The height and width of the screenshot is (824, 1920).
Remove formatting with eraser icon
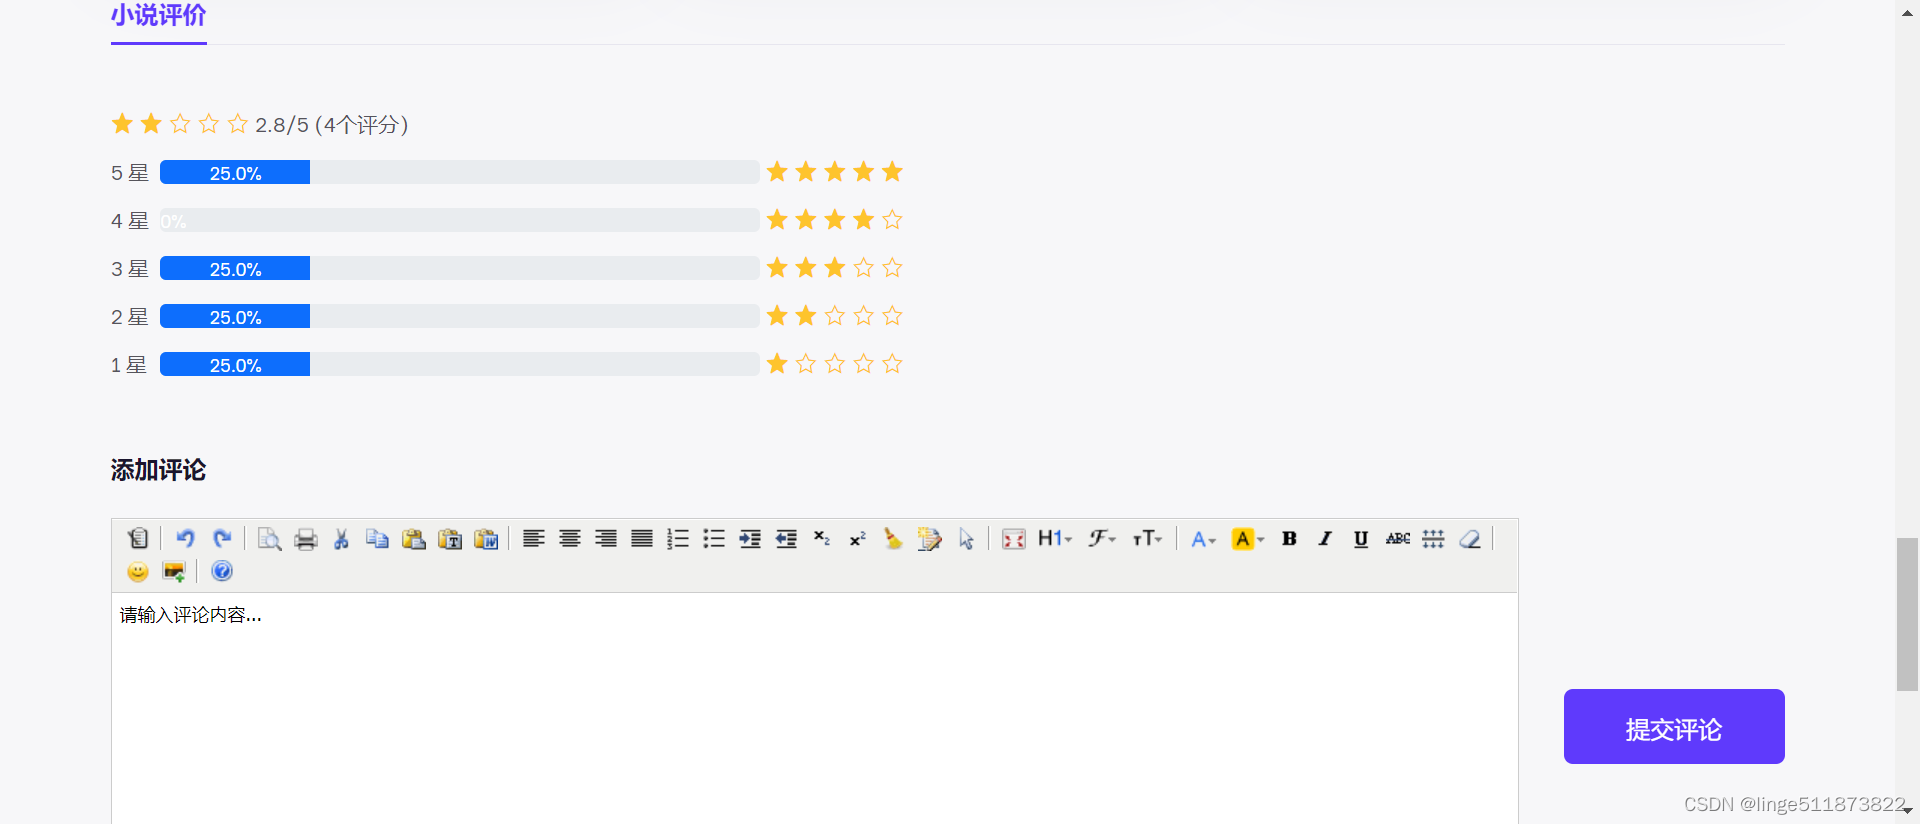coord(1469,539)
